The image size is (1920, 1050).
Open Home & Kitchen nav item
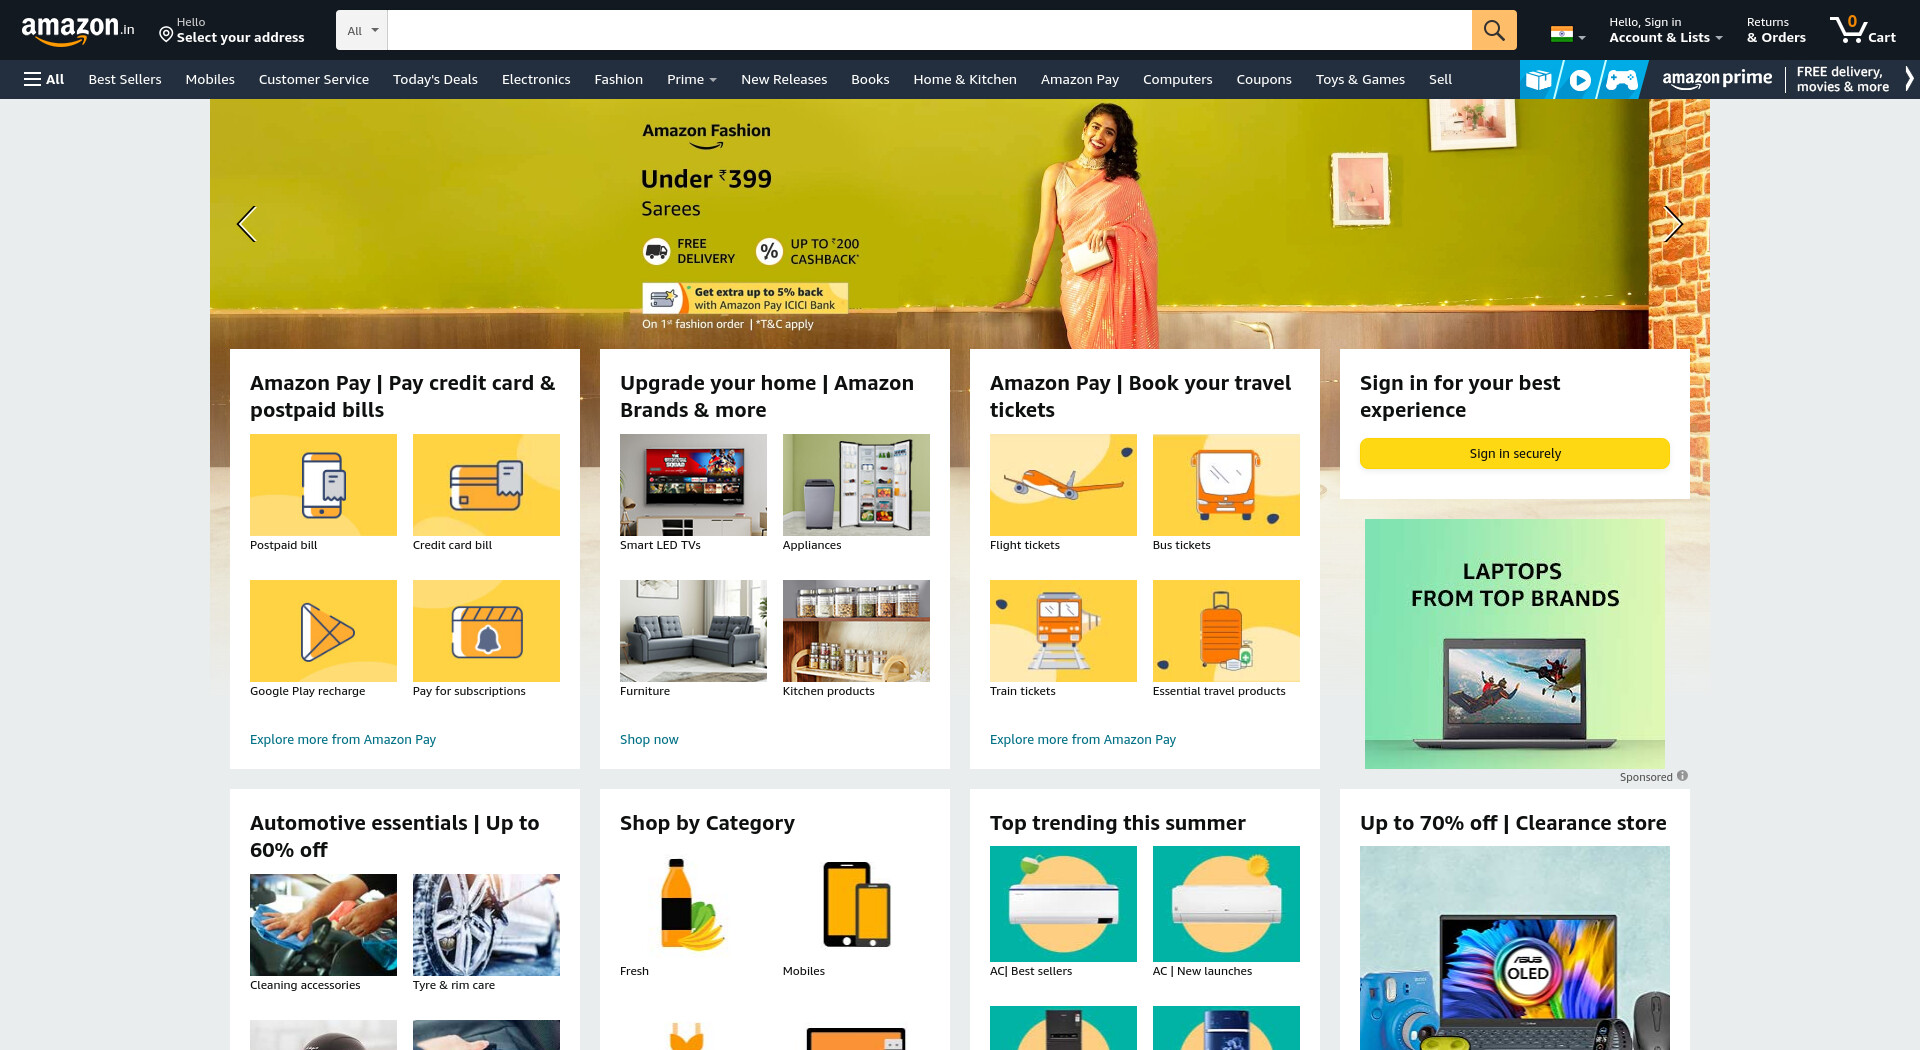pyautogui.click(x=965, y=79)
